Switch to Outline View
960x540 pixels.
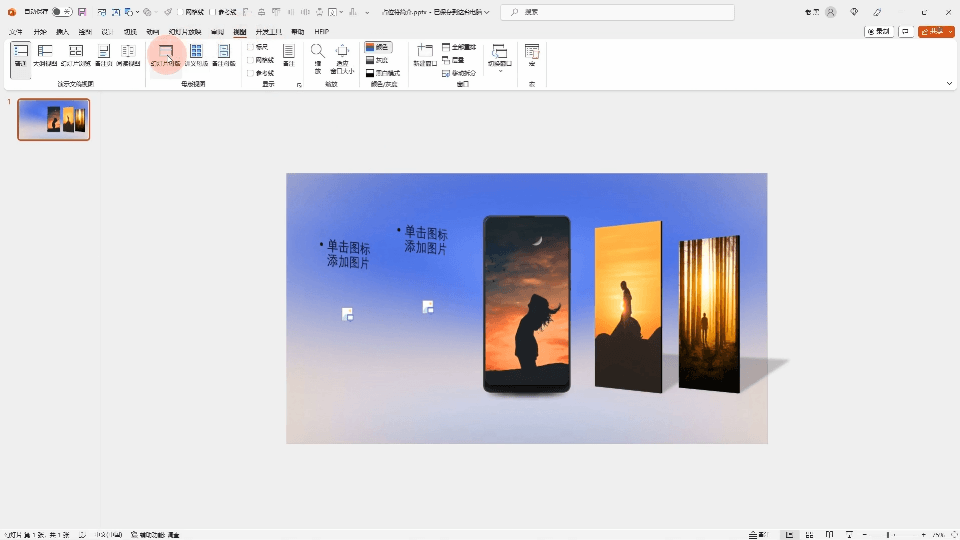click(45, 56)
